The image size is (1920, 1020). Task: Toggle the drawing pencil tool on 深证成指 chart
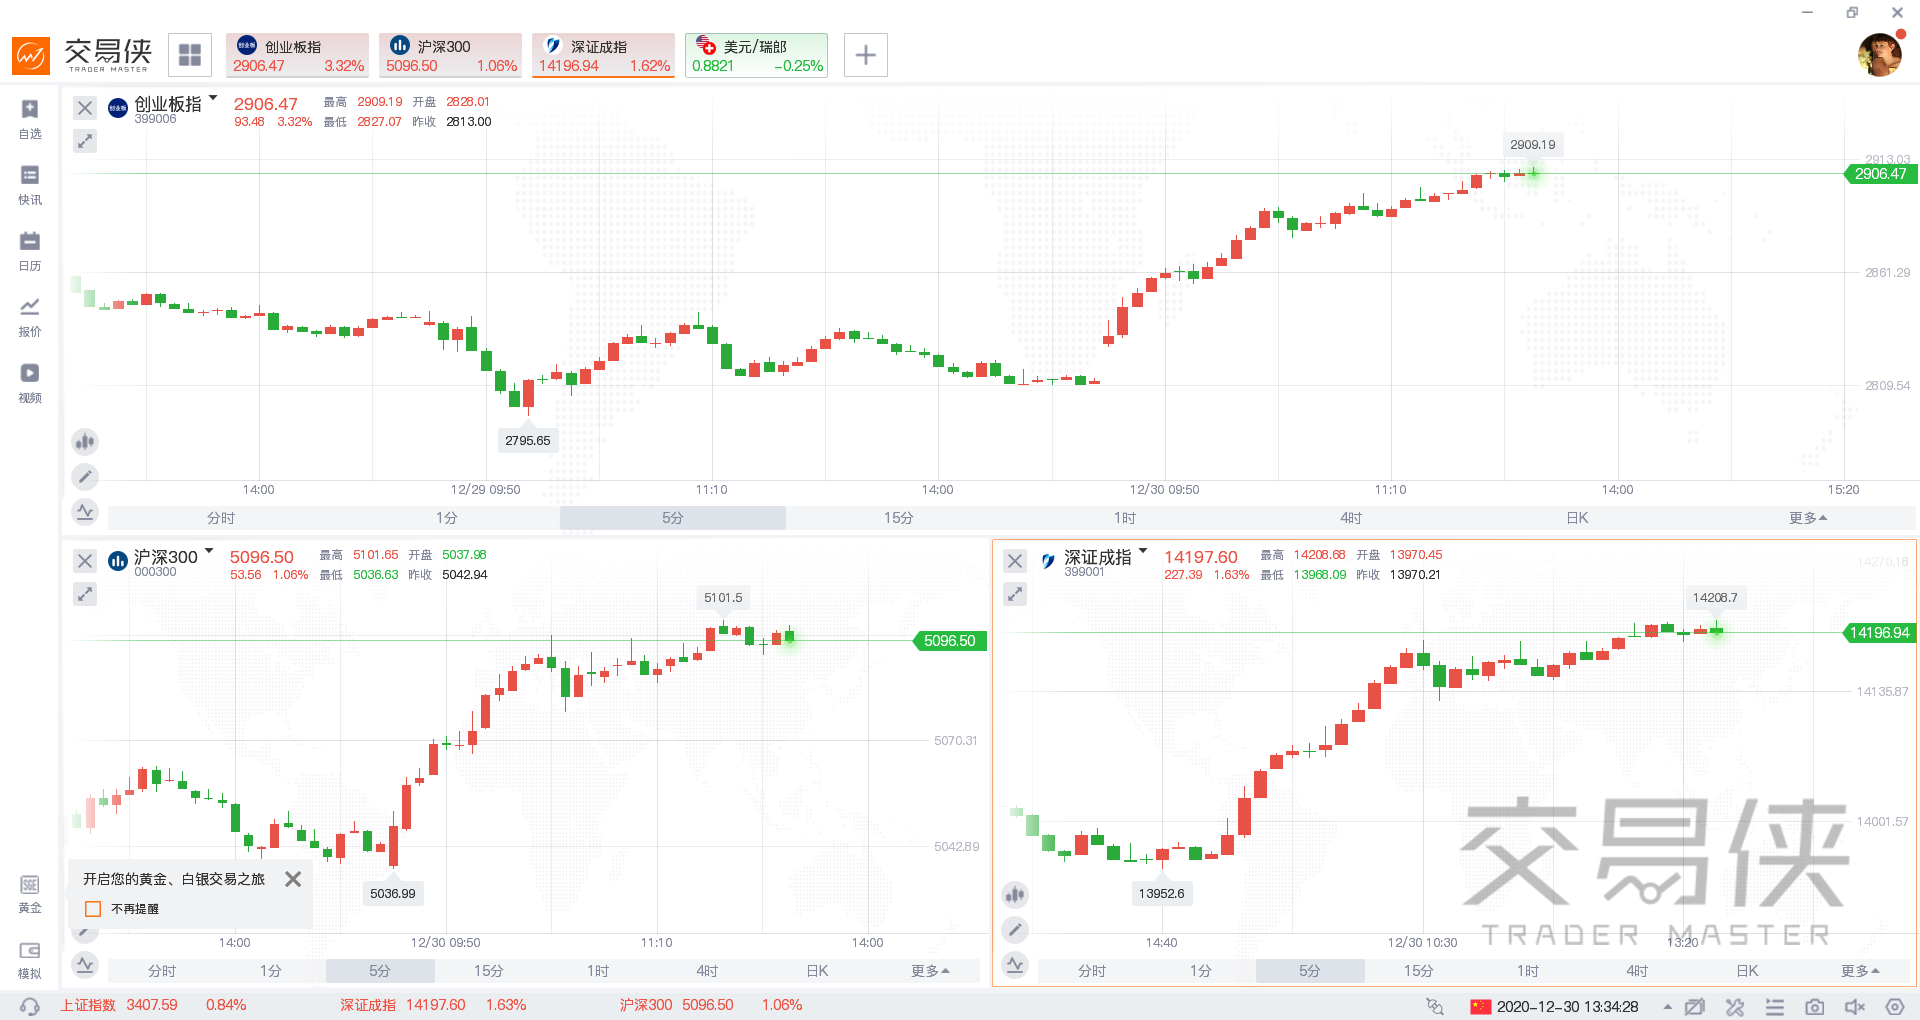1015,930
